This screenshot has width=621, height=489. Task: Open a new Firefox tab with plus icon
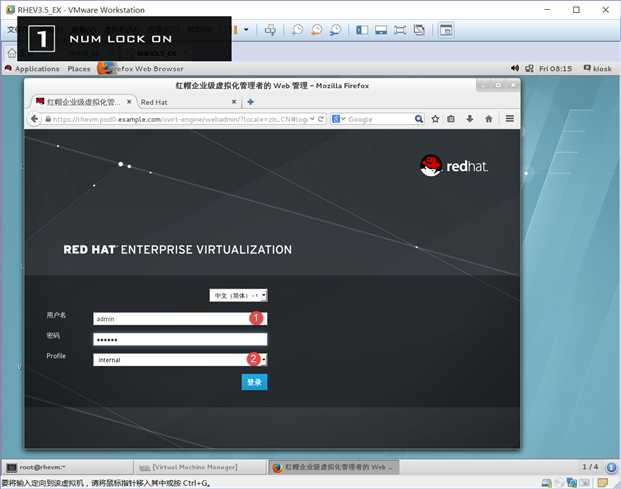[250, 102]
